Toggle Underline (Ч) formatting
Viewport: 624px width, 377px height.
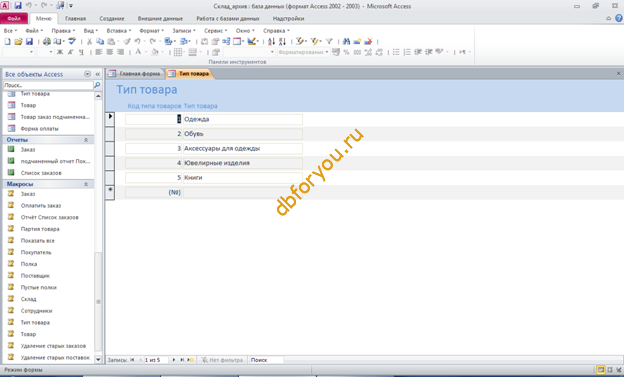(81, 52)
